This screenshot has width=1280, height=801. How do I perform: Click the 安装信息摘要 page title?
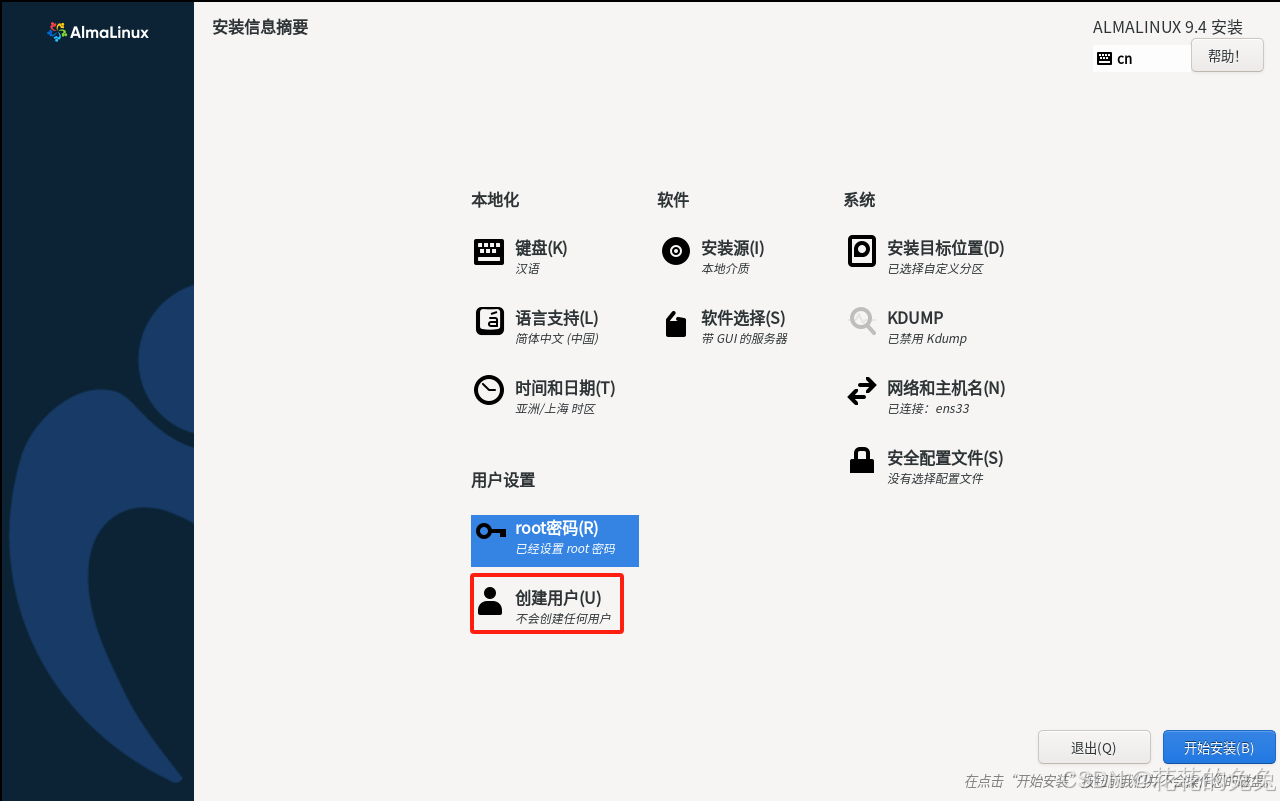(260, 27)
